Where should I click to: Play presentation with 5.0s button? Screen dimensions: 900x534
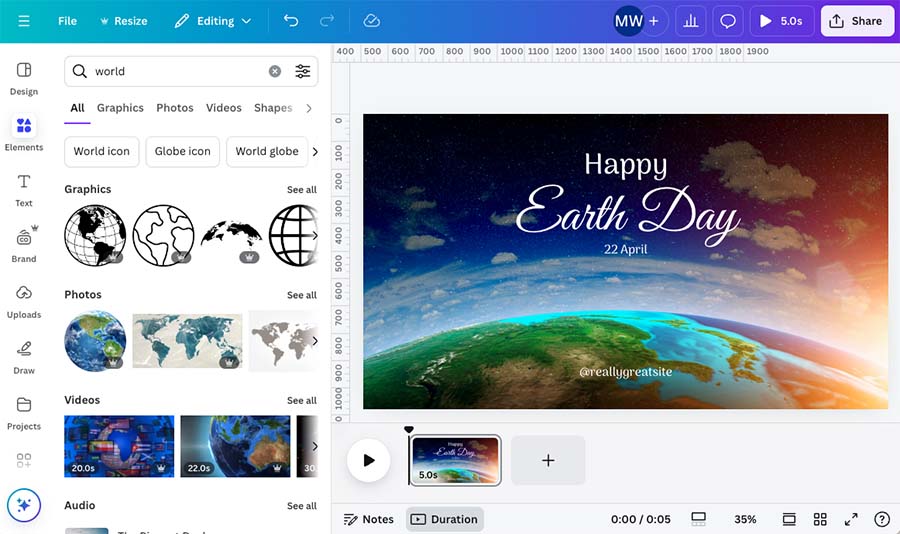point(782,21)
